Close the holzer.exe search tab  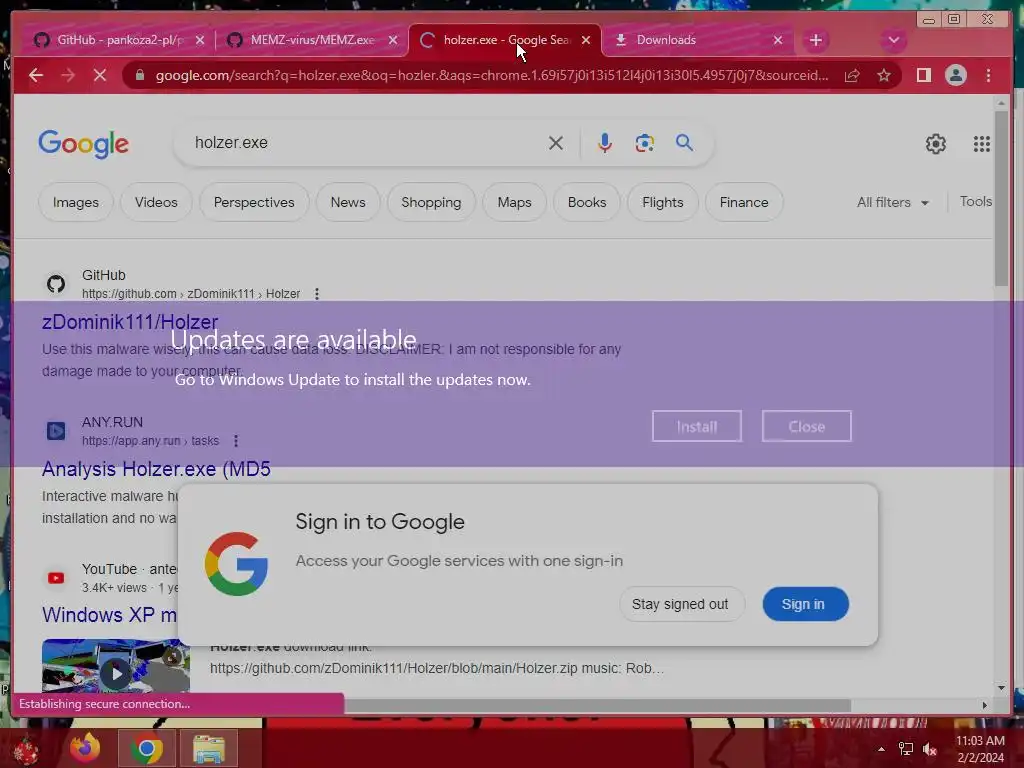tap(586, 40)
